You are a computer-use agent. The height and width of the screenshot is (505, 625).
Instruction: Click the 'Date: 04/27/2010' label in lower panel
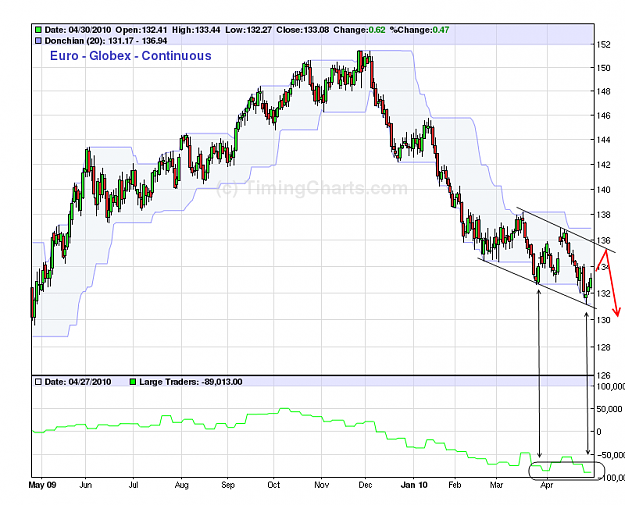point(78,382)
